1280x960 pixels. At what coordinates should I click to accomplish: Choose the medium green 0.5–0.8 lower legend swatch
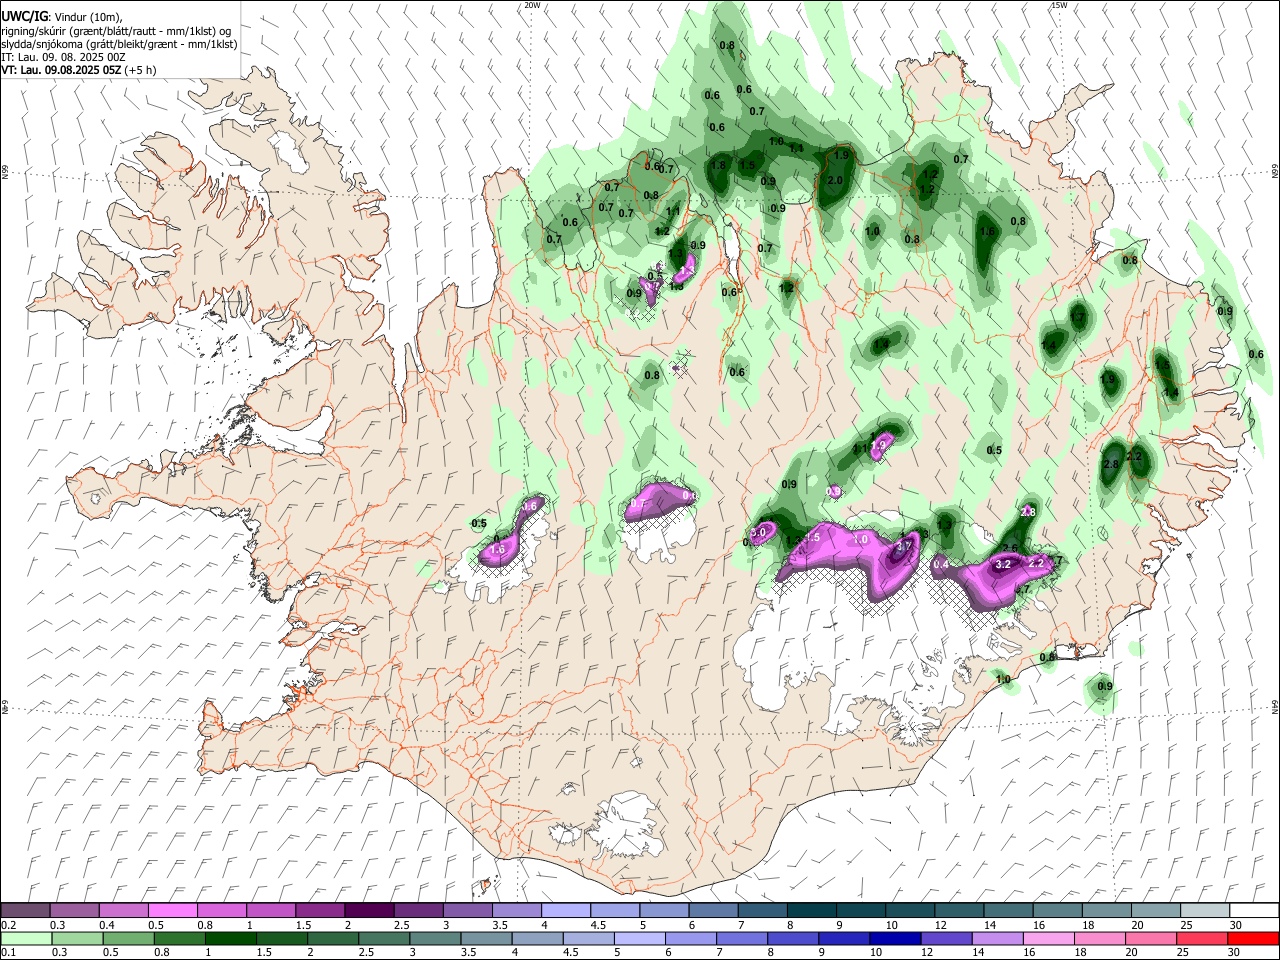pos(128,939)
